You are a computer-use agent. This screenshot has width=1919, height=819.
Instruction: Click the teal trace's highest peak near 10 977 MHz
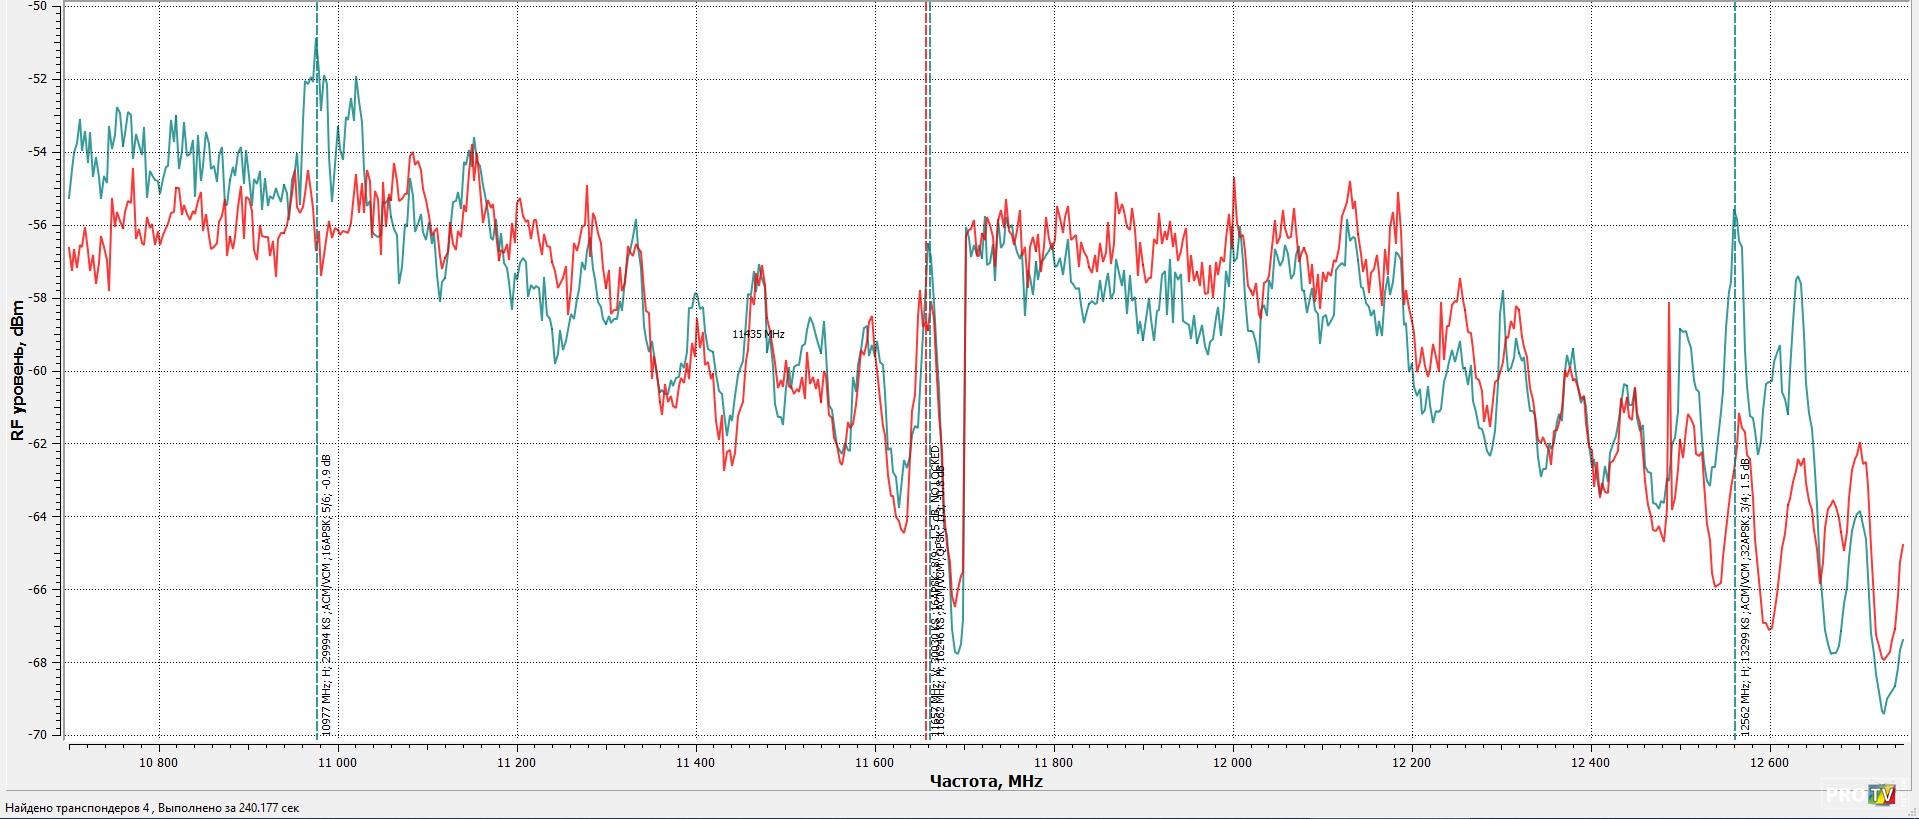pos(317,40)
